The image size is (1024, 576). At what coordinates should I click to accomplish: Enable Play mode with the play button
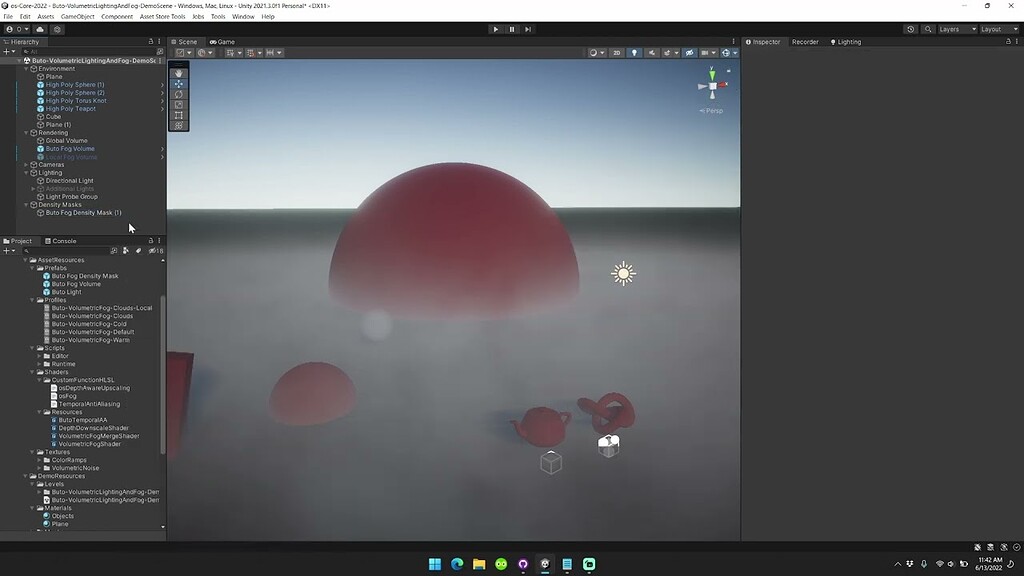[x=496, y=29]
